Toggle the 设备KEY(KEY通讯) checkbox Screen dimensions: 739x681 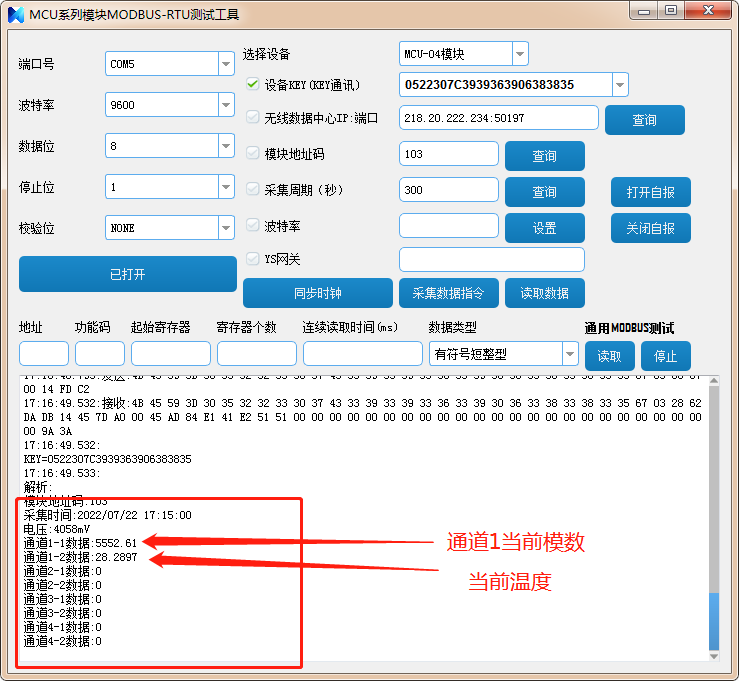click(253, 85)
